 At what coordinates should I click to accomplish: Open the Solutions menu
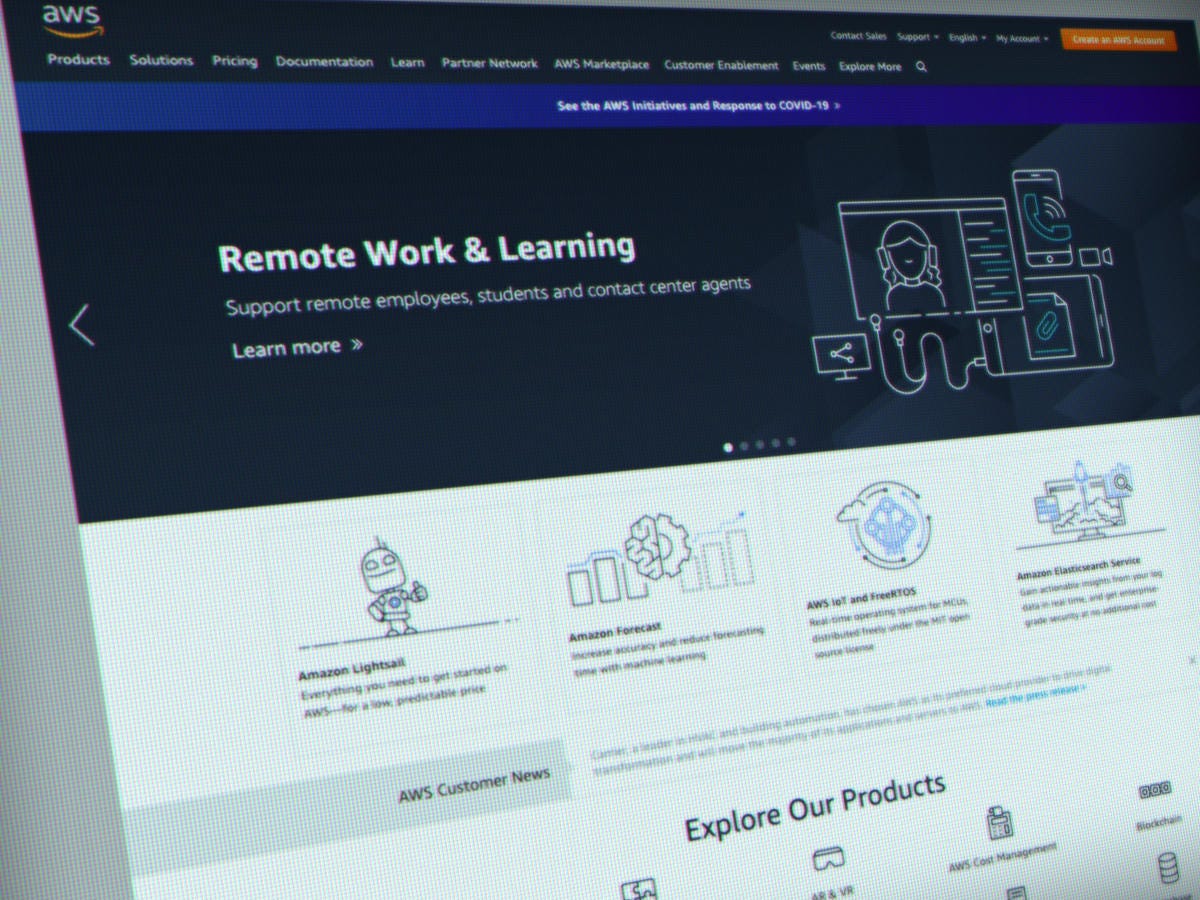(161, 60)
